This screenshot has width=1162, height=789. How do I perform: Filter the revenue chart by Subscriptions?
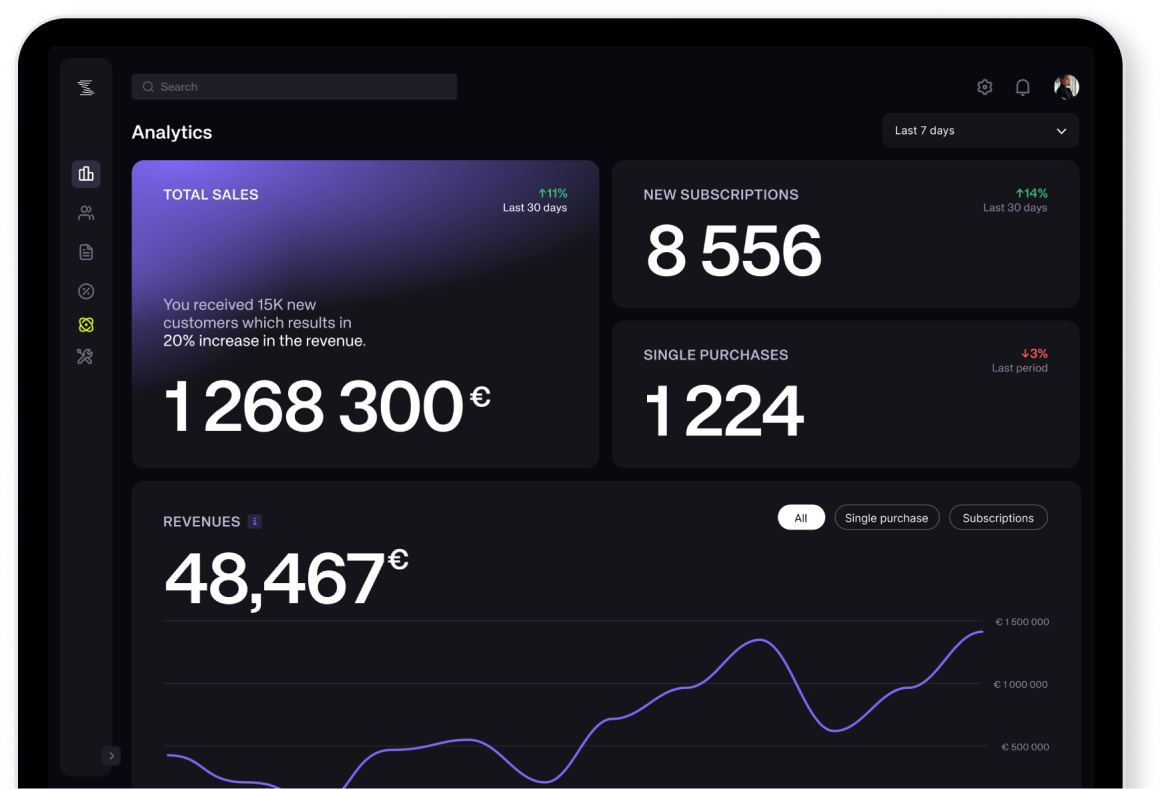[997, 518]
